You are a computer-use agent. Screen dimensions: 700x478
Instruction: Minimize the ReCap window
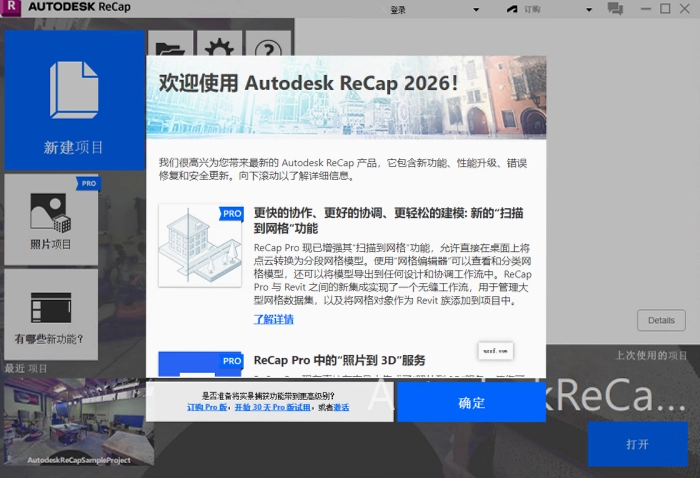(x=646, y=8)
